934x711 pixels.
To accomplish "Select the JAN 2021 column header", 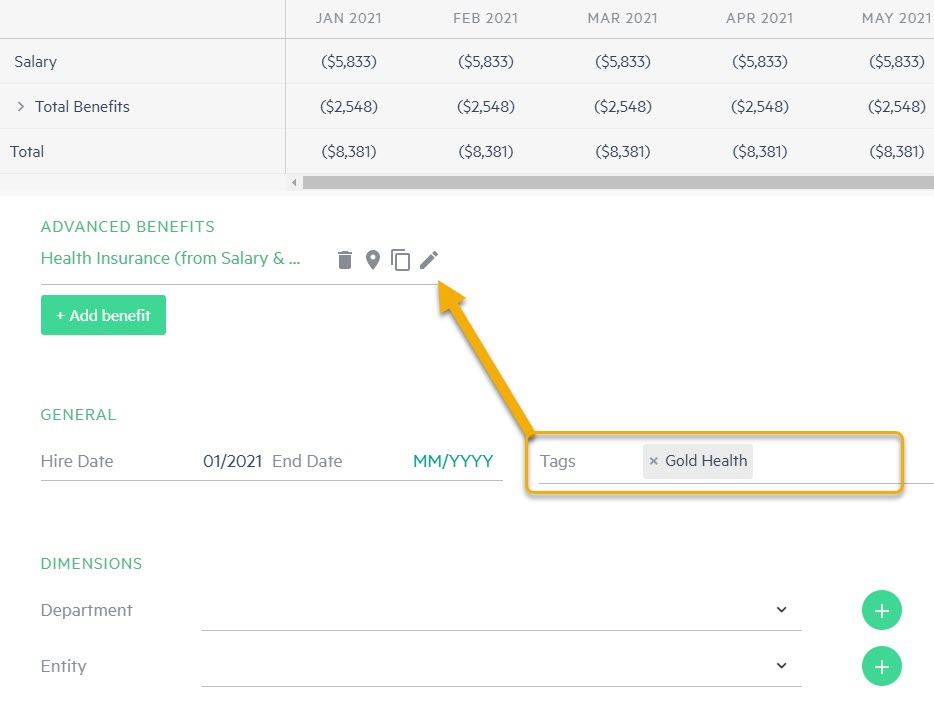I will click(x=348, y=18).
